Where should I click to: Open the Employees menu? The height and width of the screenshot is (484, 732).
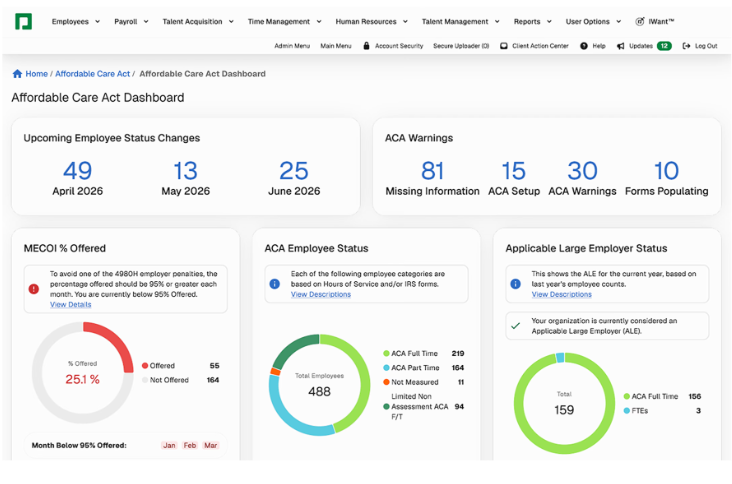(x=70, y=21)
